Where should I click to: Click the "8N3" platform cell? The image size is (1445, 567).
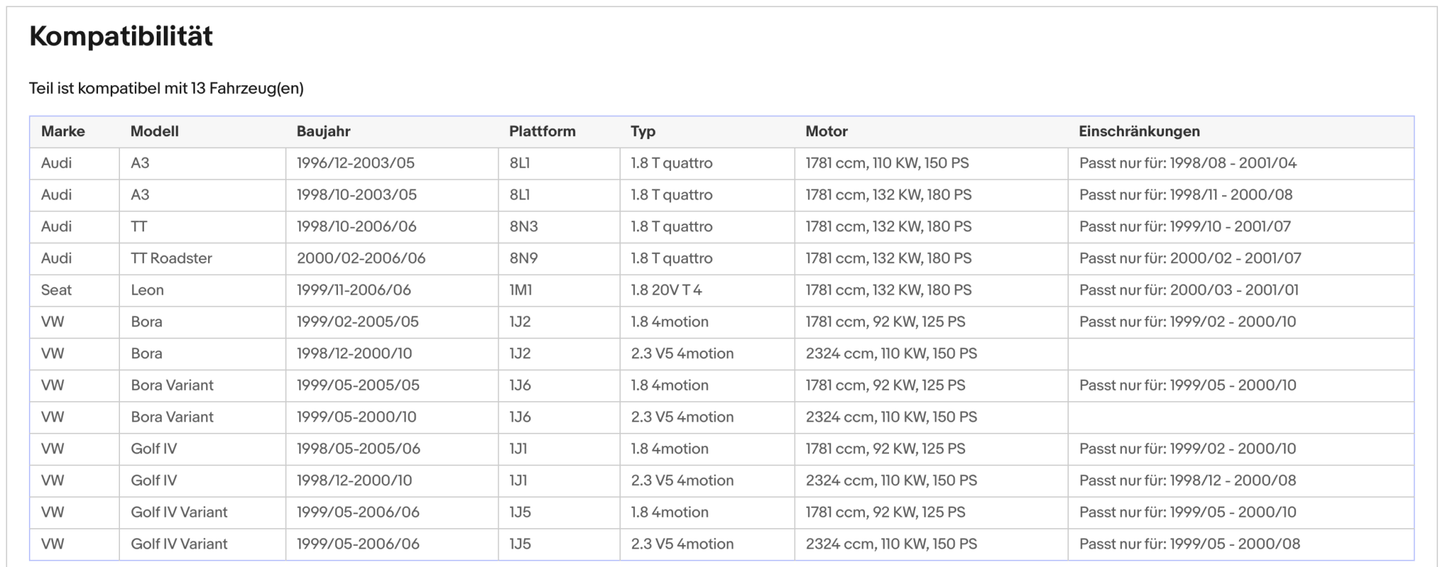pyautogui.click(x=524, y=226)
